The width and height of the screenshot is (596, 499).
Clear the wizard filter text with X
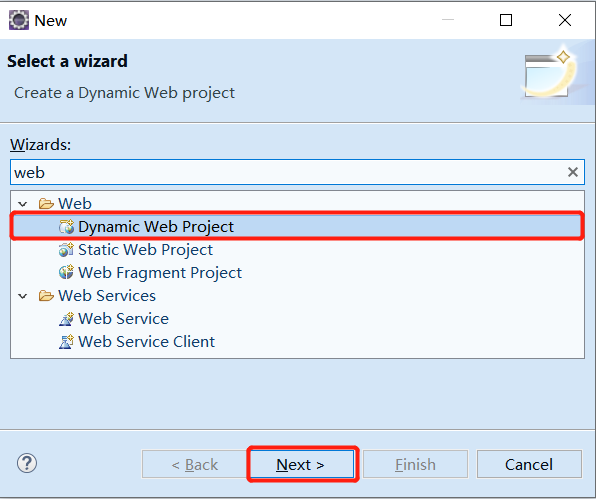coord(573,172)
